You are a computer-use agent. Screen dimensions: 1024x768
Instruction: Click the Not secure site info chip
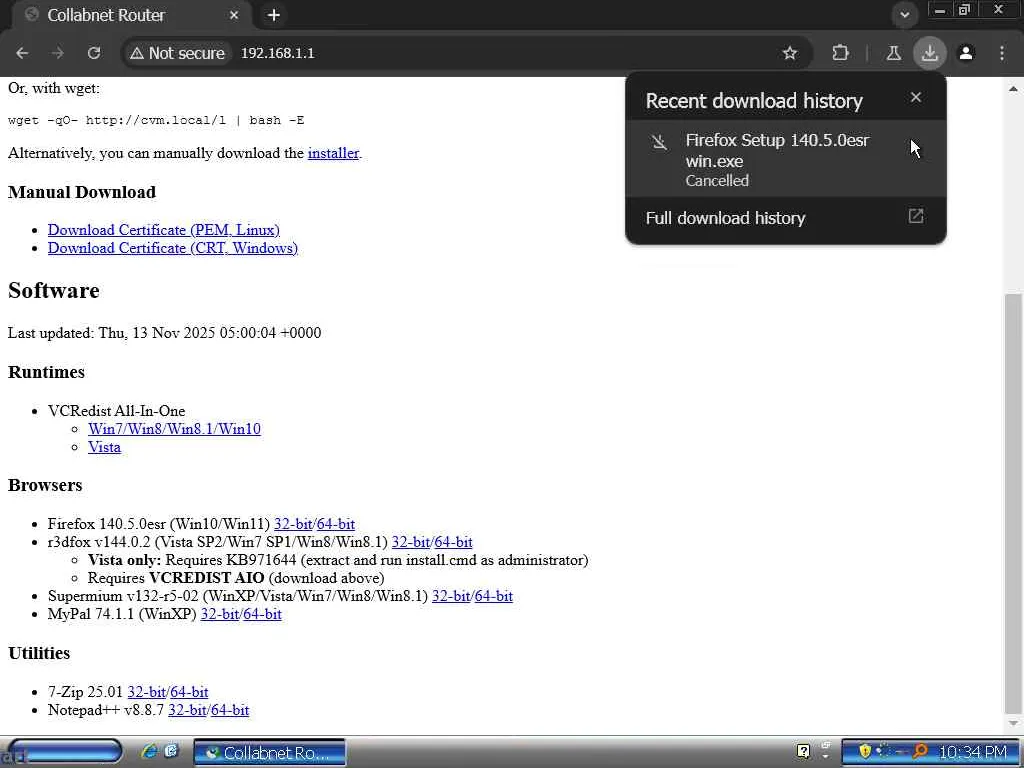click(177, 53)
